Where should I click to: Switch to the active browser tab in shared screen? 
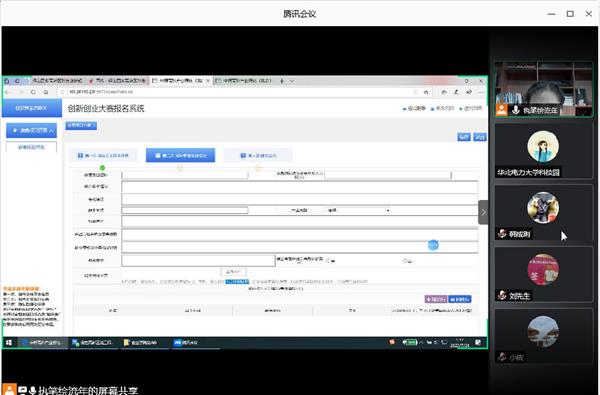click(x=181, y=81)
